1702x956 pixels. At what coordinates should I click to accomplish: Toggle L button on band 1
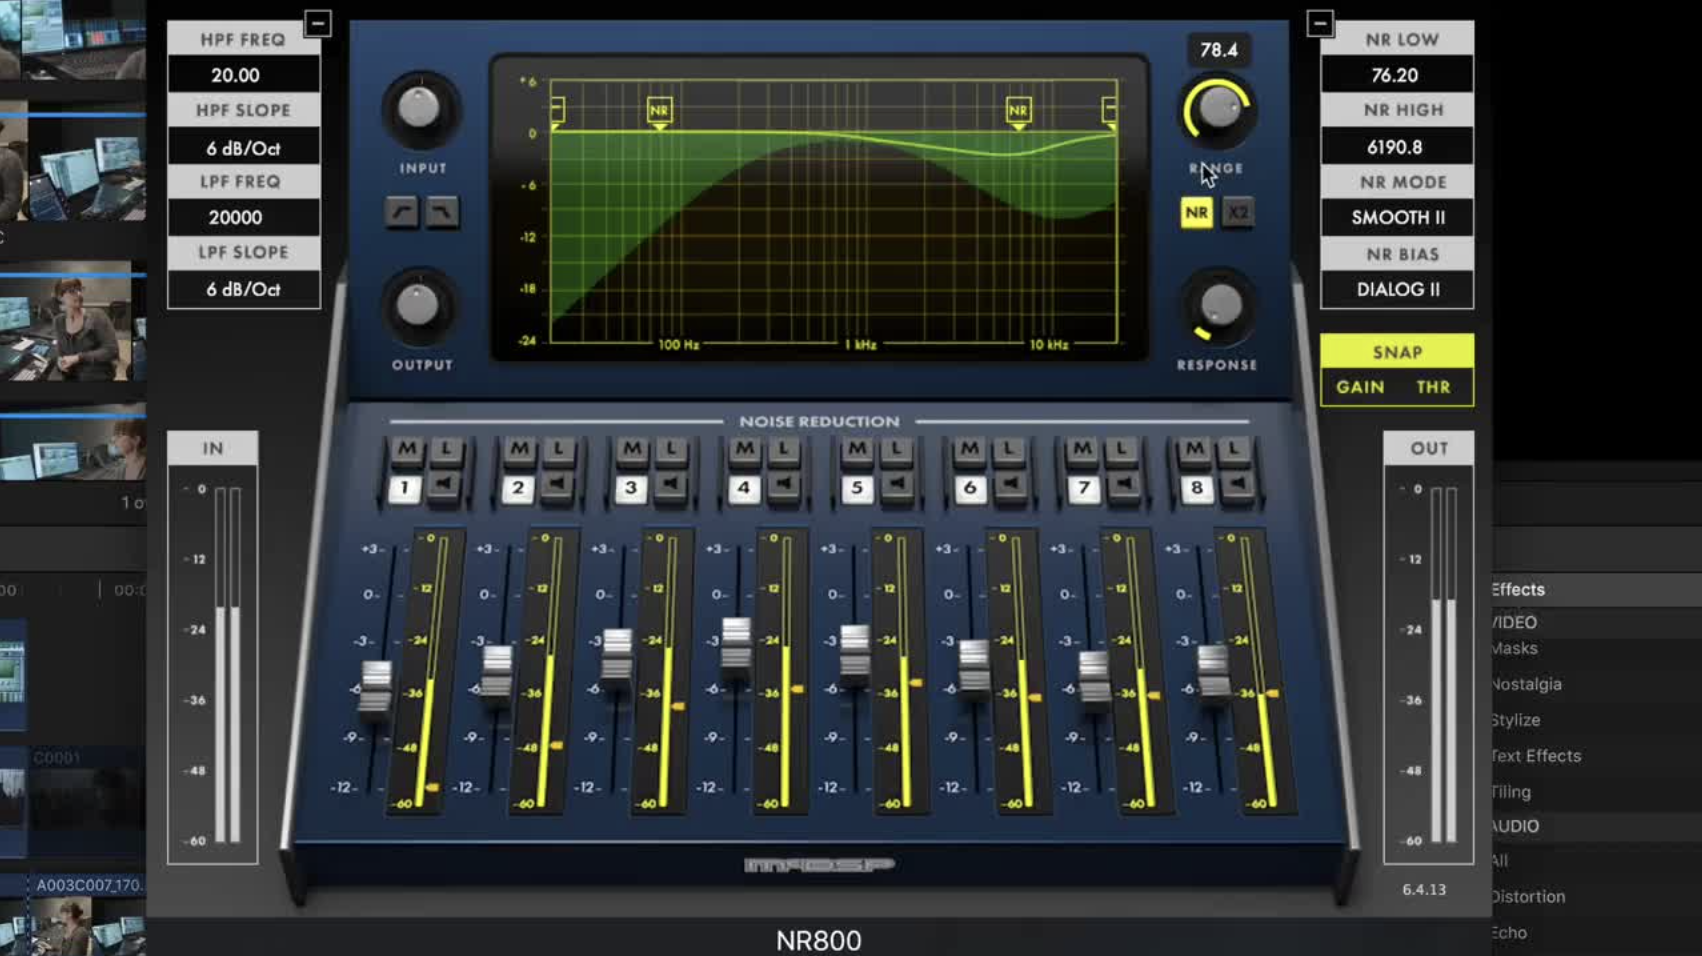click(x=446, y=450)
